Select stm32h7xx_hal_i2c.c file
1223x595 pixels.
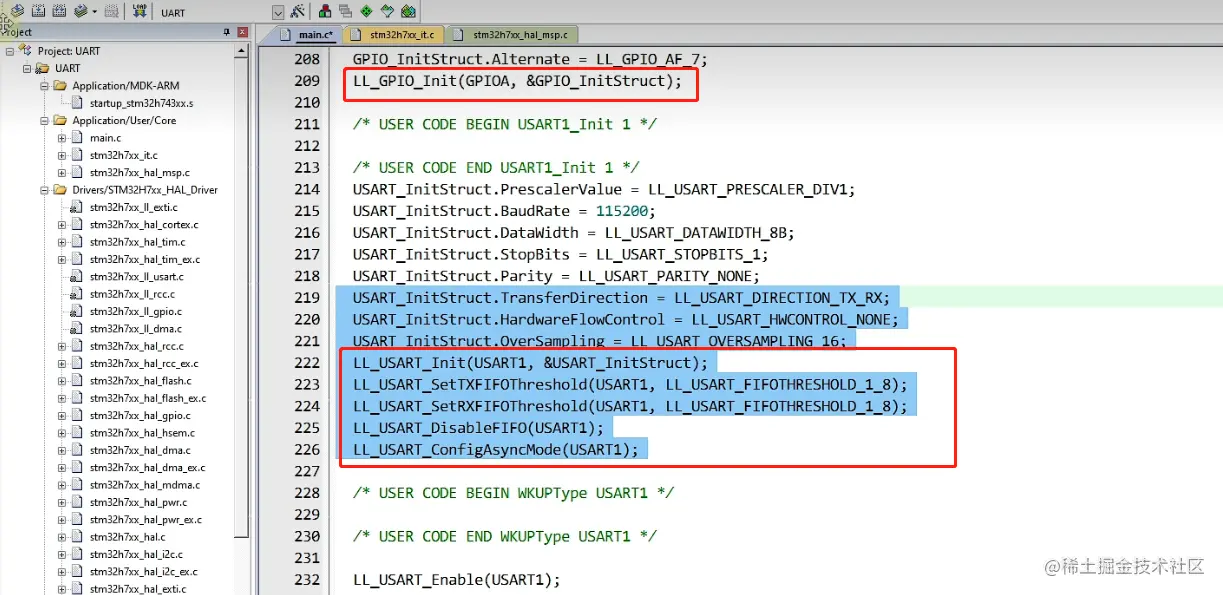tap(135, 554)
